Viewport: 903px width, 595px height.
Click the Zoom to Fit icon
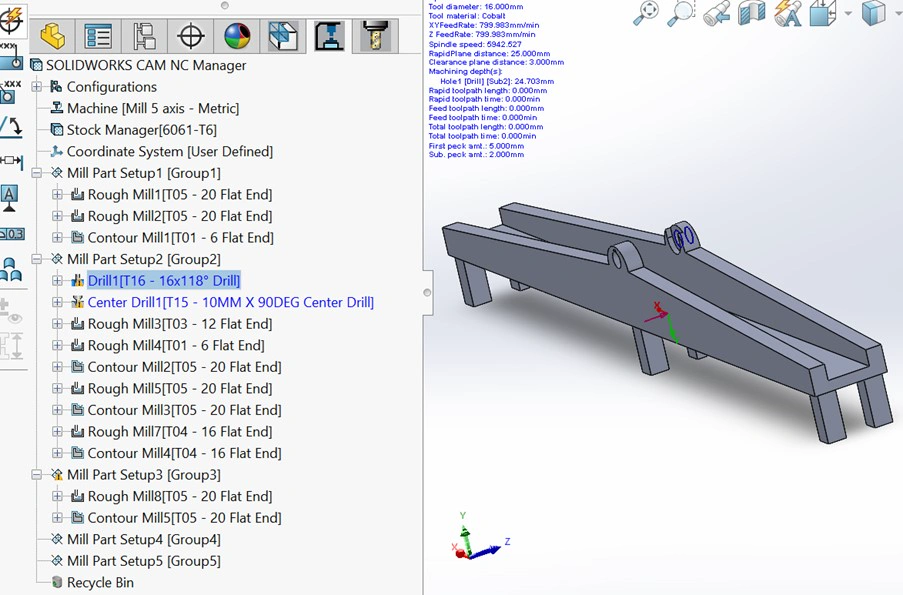(x=646, y=13)
